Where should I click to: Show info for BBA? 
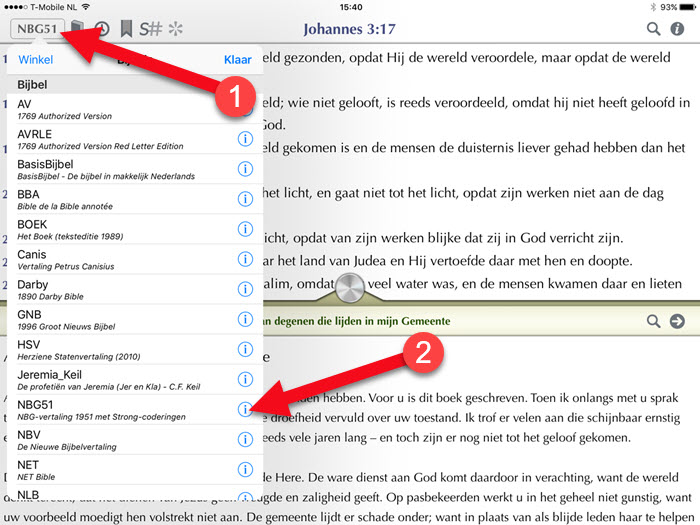[x=245, y=199]
